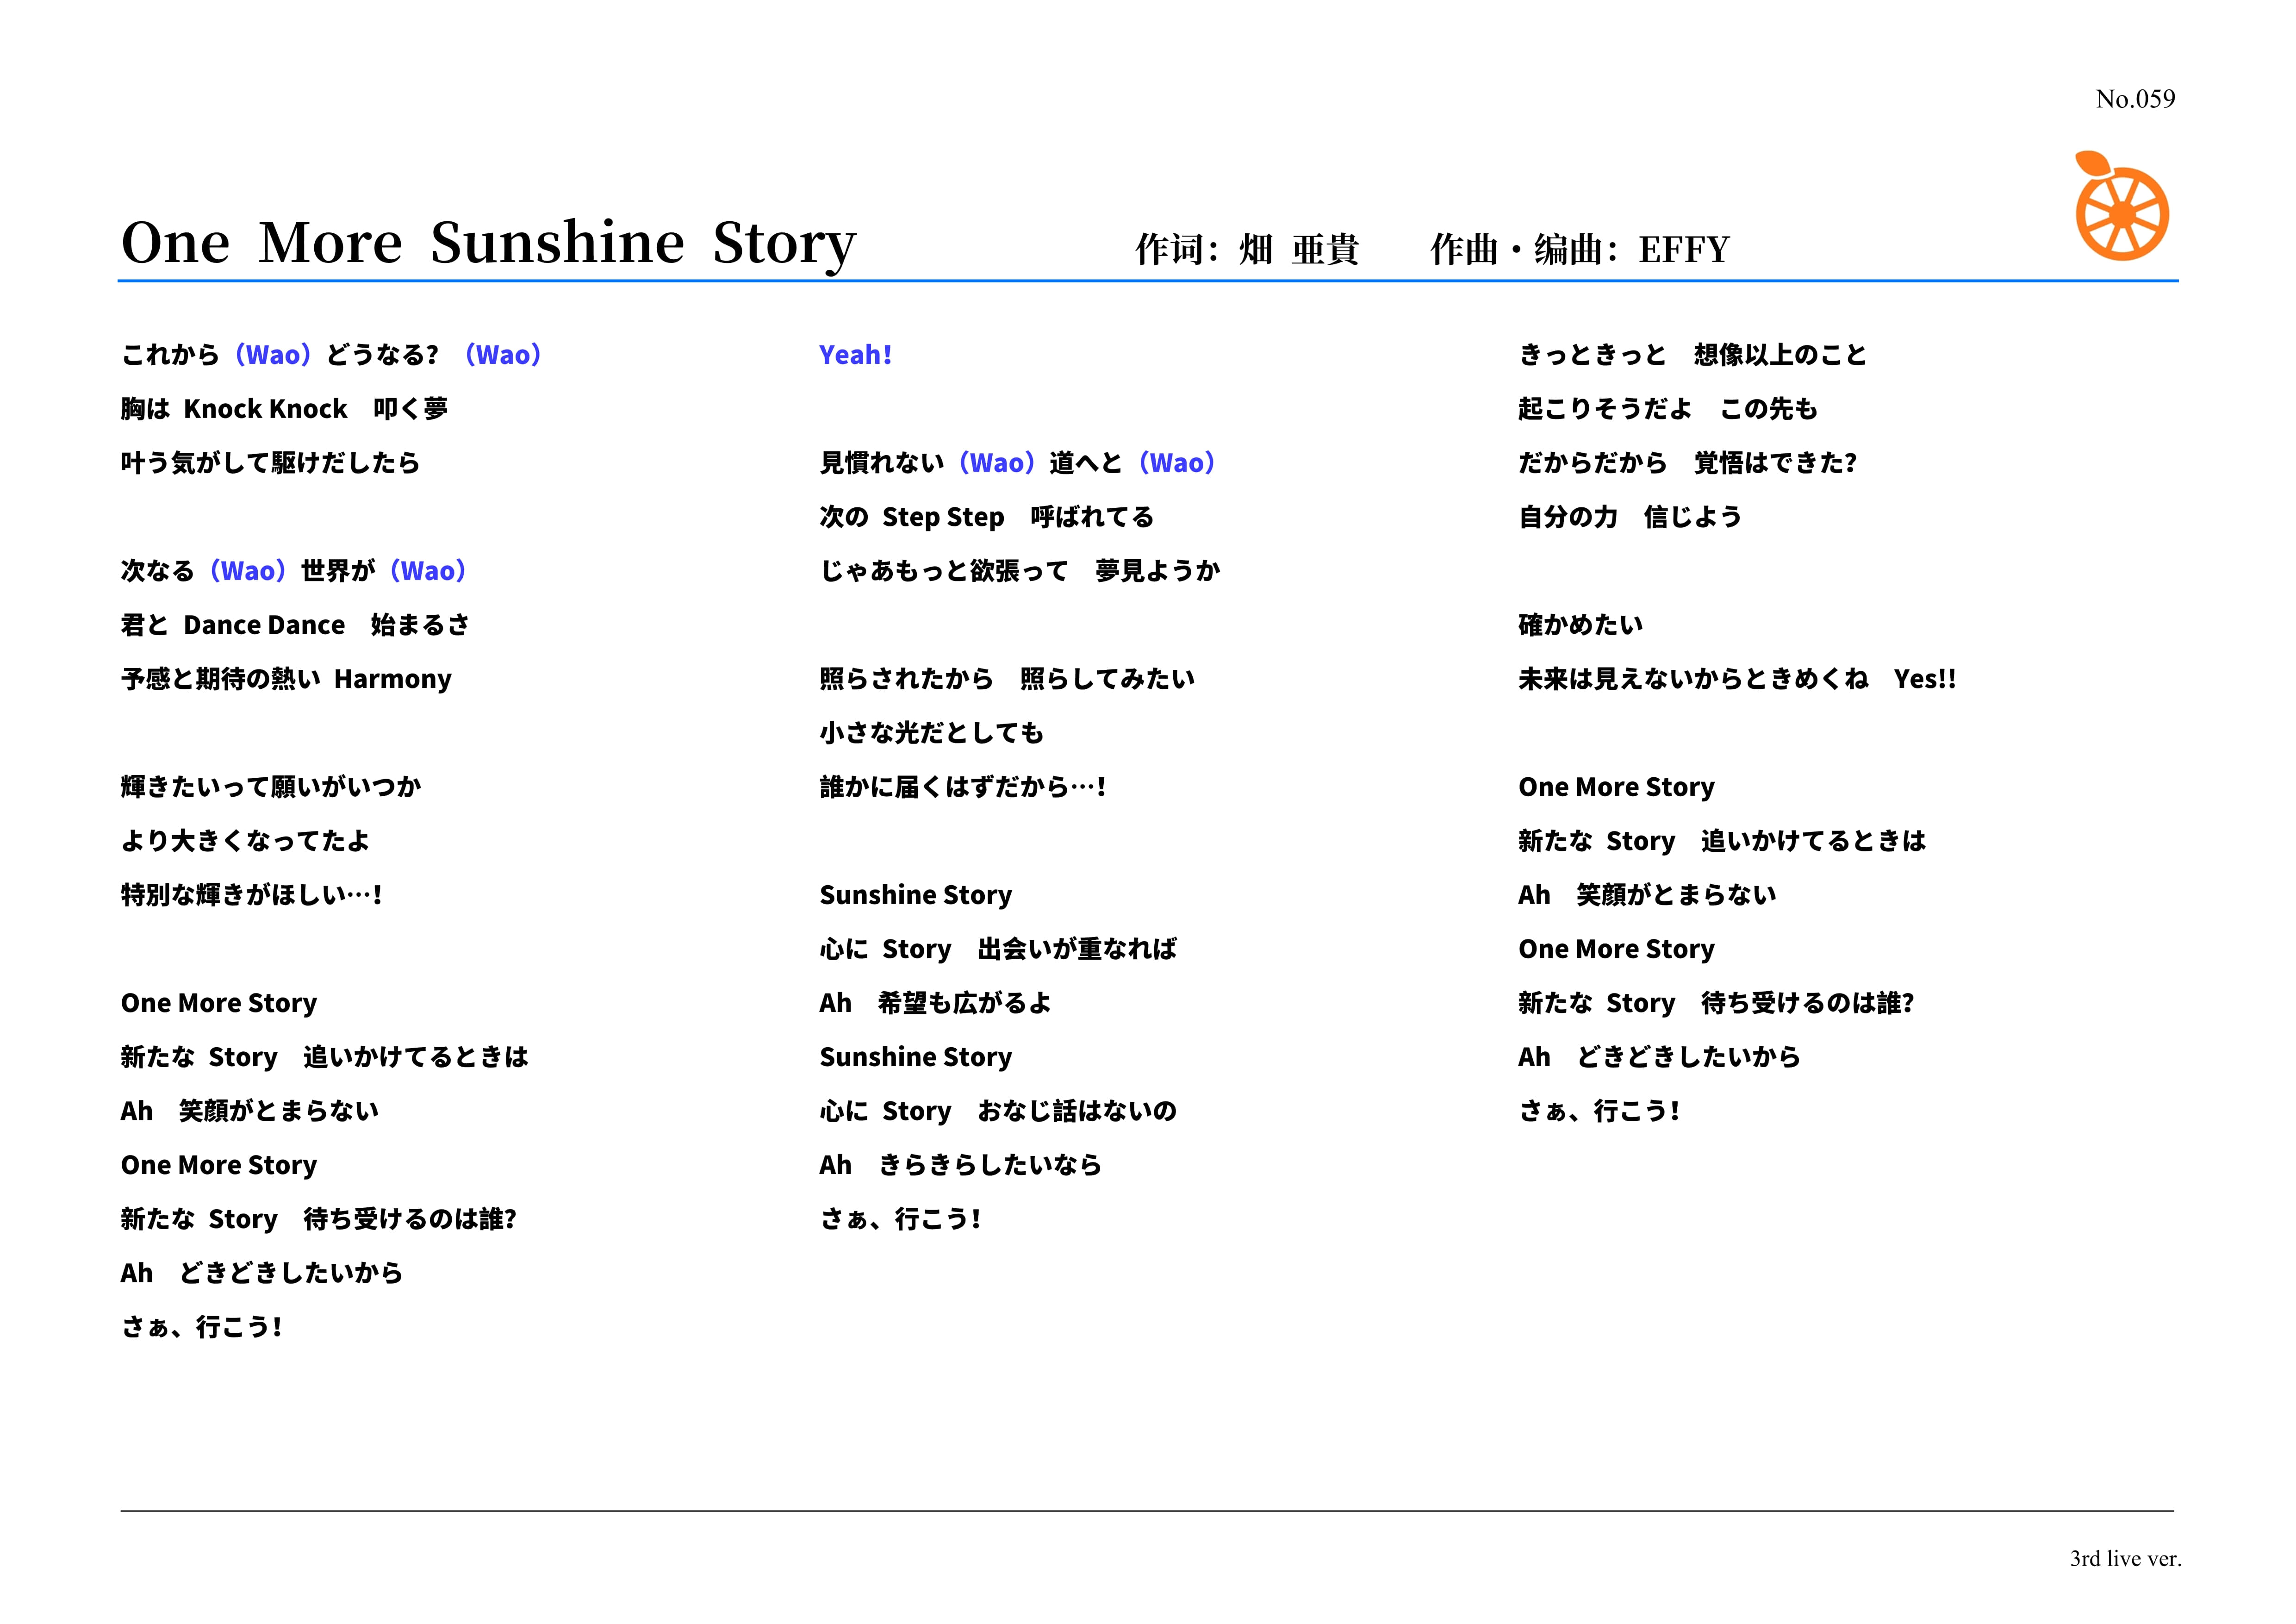2296x1624 pixels.
Task: Click the orange fruit logo icon
Action: tap(2121, 207)
